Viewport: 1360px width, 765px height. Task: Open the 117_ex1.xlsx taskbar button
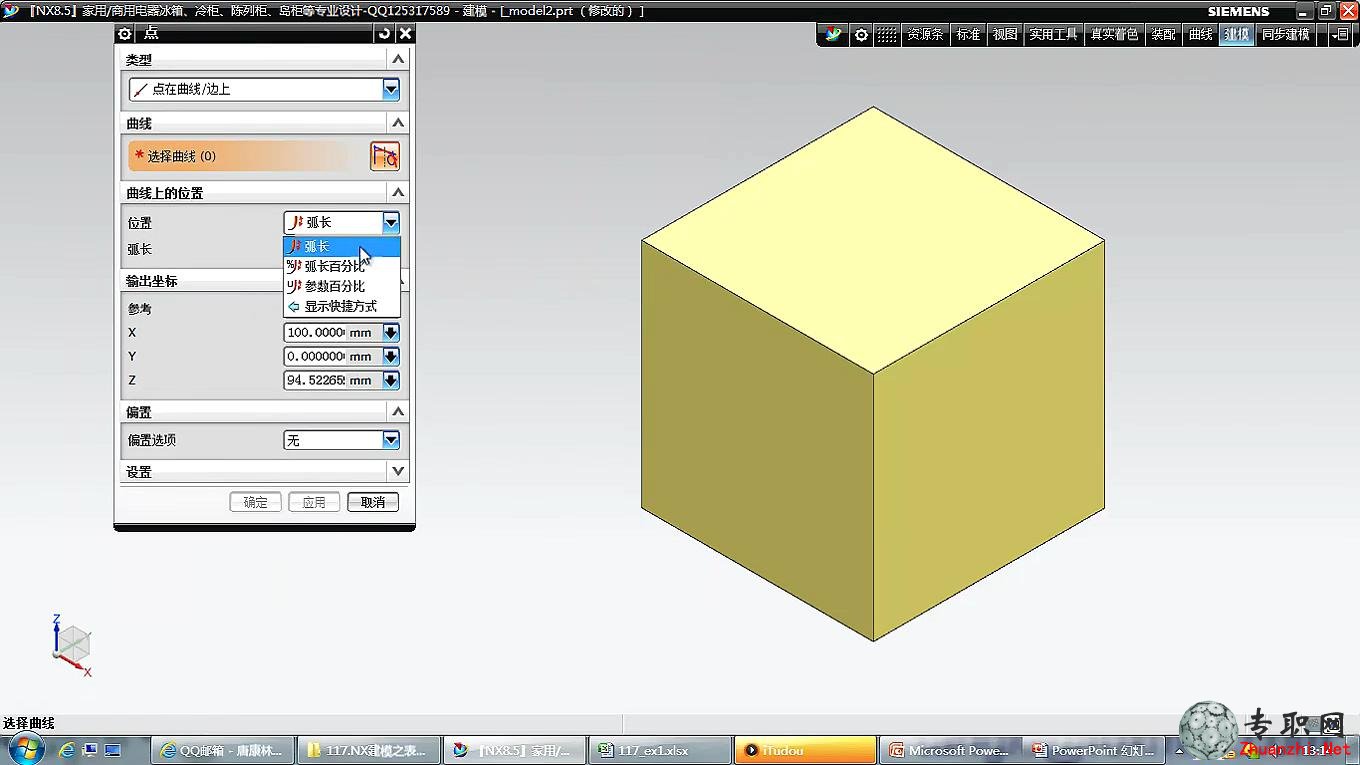pos(659,750)
